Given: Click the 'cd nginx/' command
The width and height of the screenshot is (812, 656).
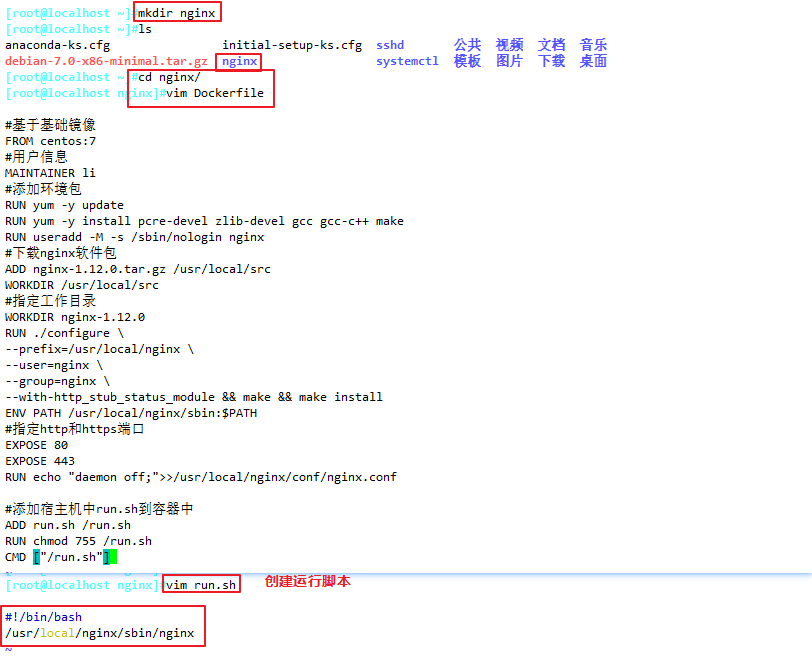Looking at the screenshot, I should 169,78.
